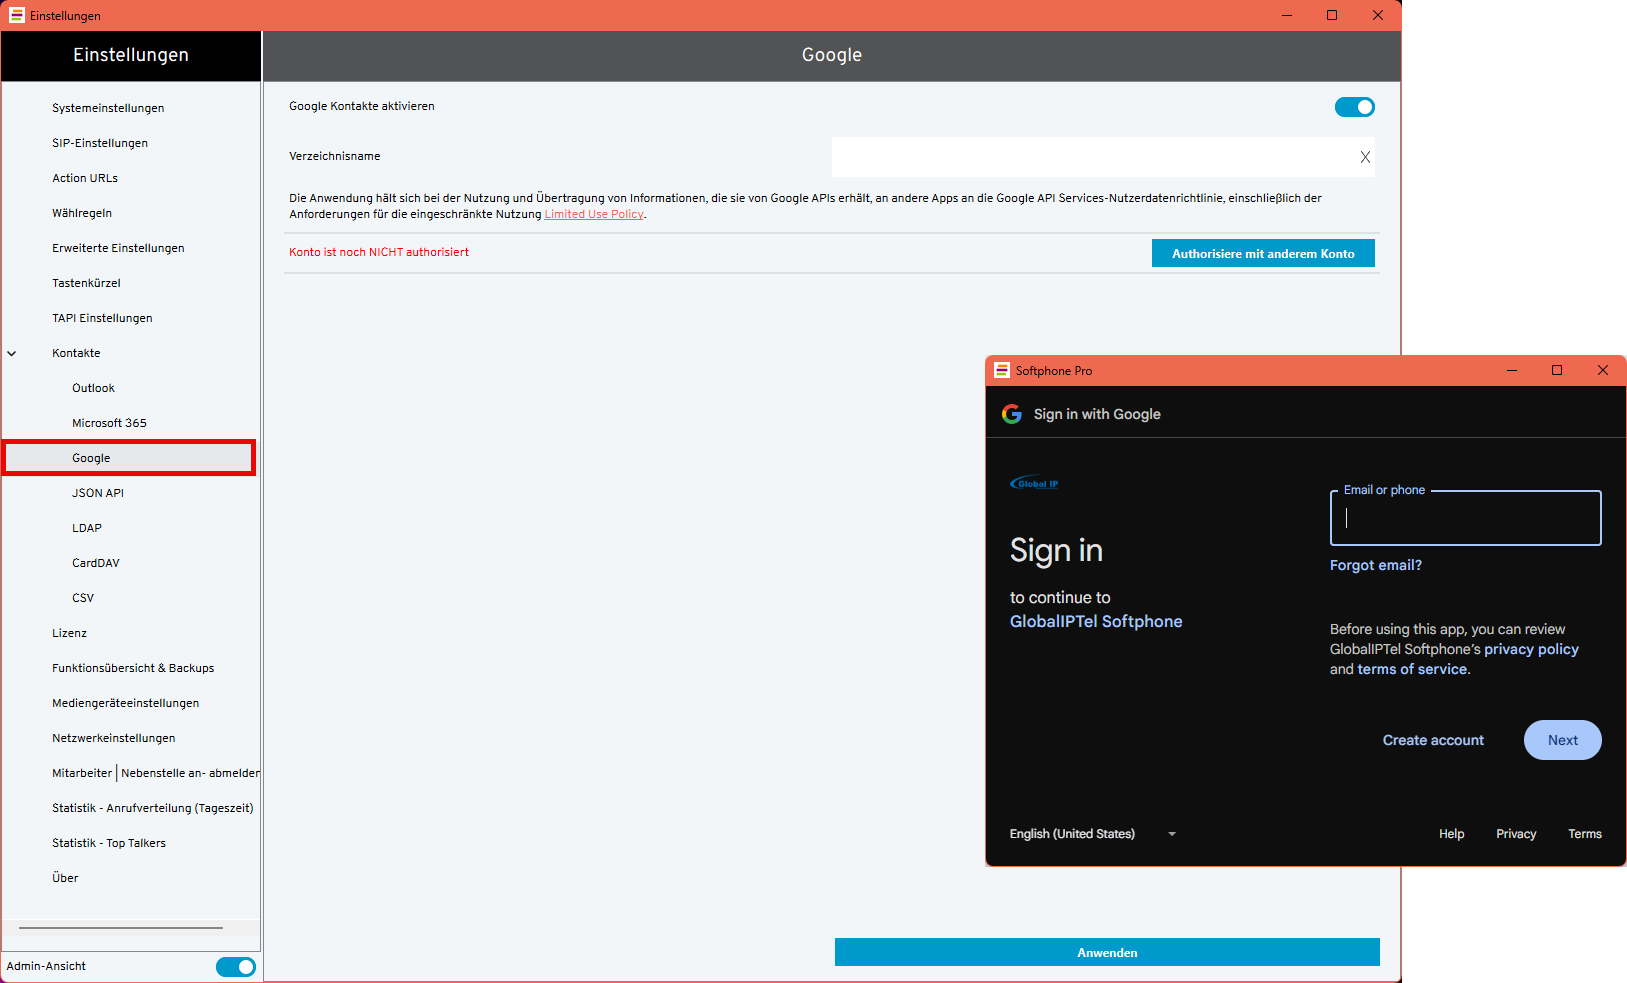Click the Softphone Pro title bar icon
The height and width of the screenshot is (983, 1627).
[x=1001, y=370]
